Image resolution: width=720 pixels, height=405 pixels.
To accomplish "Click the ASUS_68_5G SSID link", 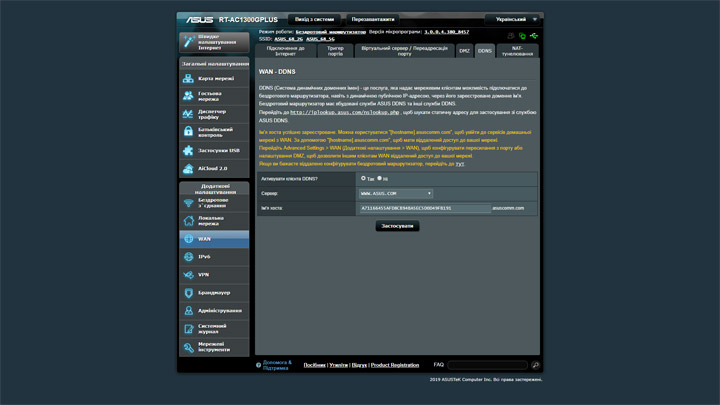I will pos(320,39).
